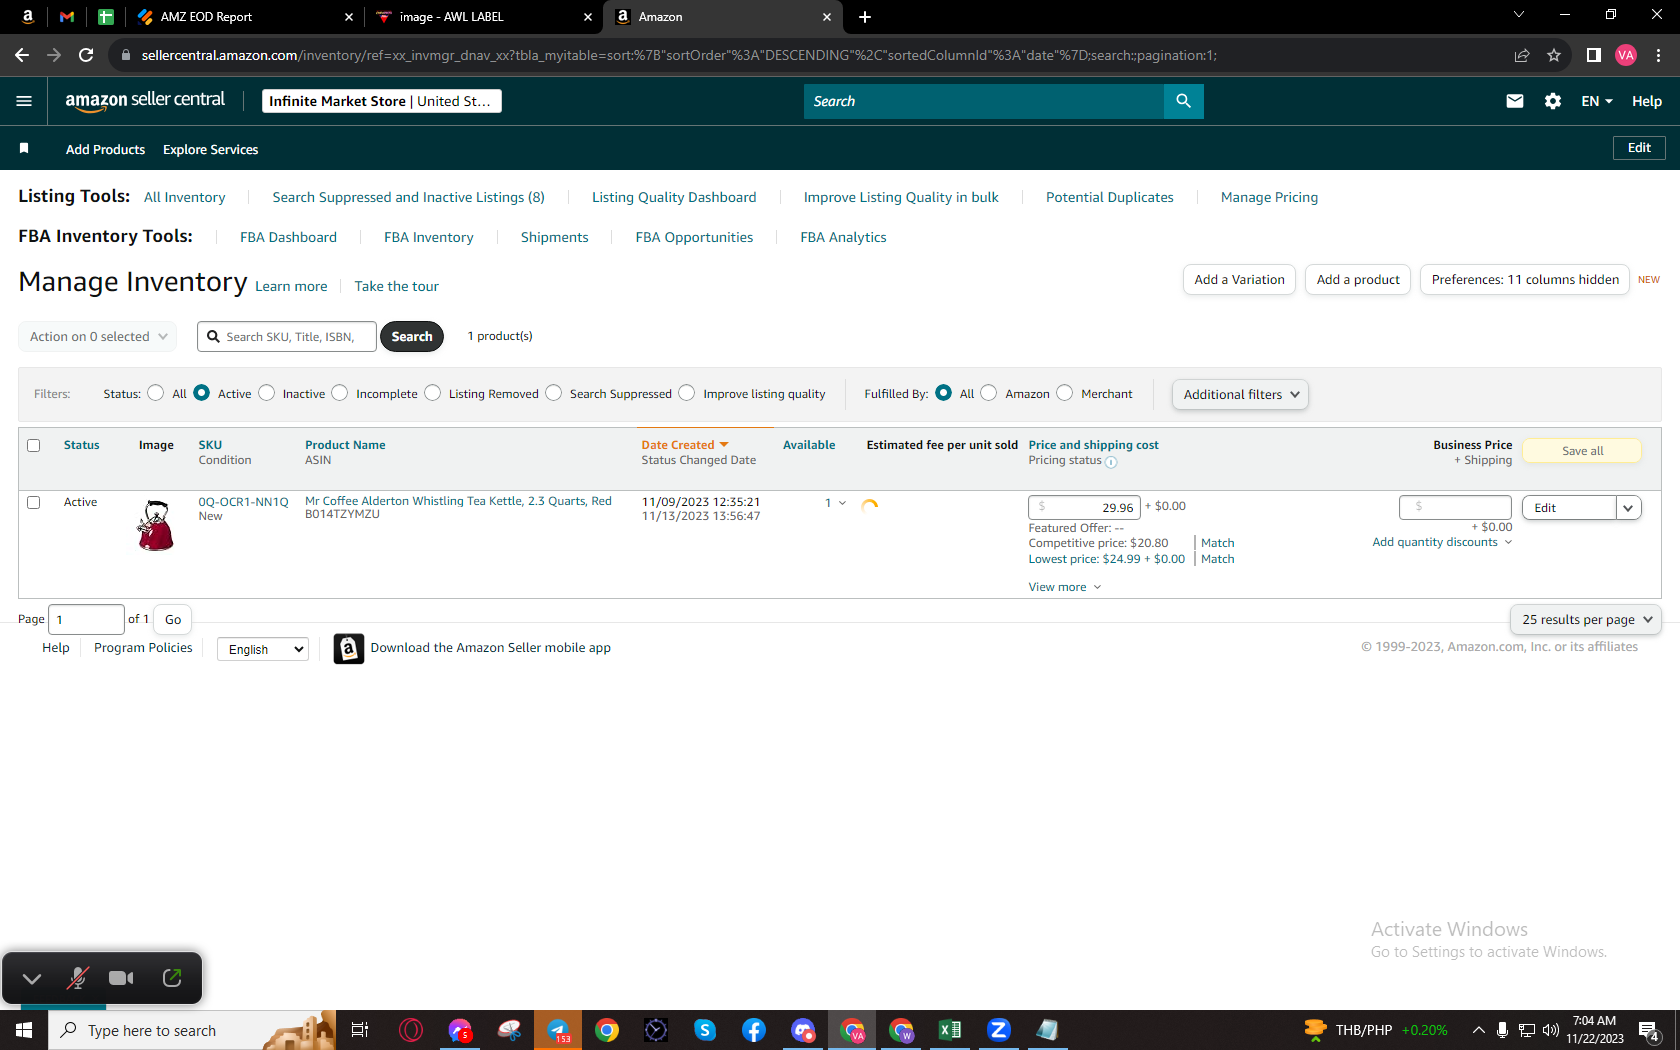Screen dimensions: 1680x1050
Task: Open the settings gear icon
Action: point(1553,101)
